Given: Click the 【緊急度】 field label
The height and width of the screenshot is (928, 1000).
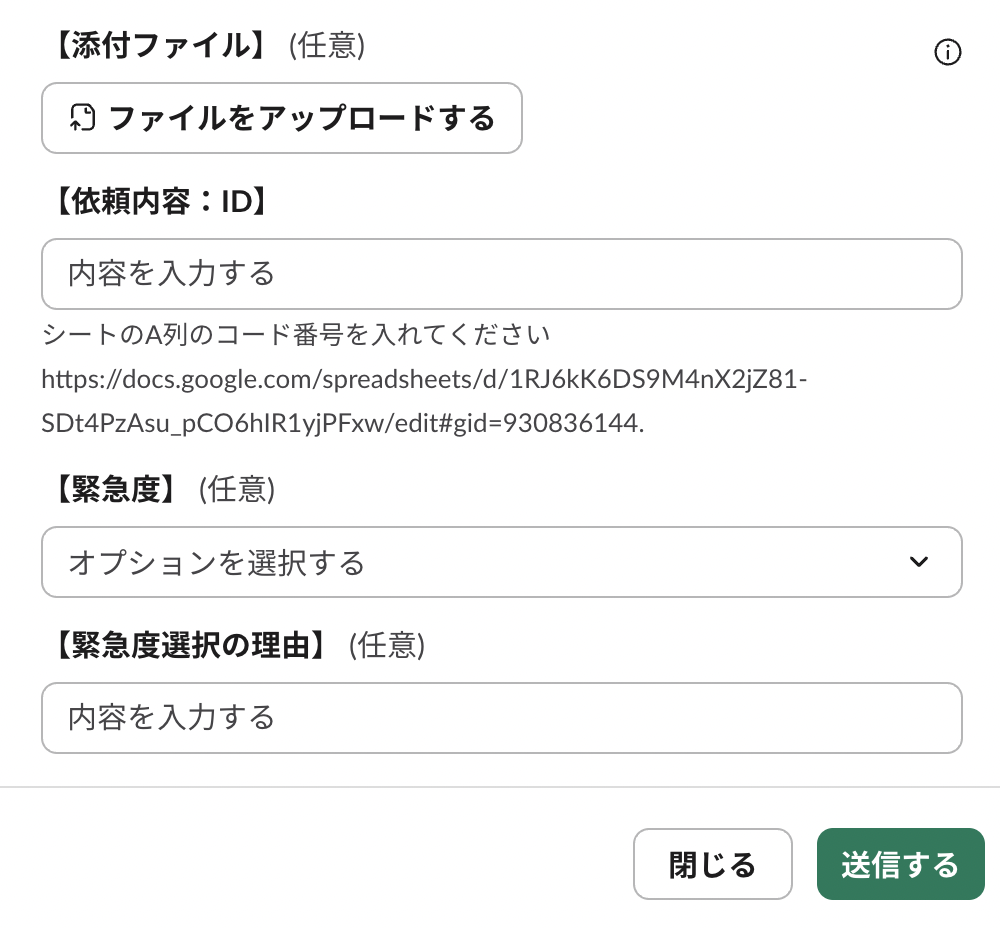Looking at the screenshot, I should click(x=116, y=489).
